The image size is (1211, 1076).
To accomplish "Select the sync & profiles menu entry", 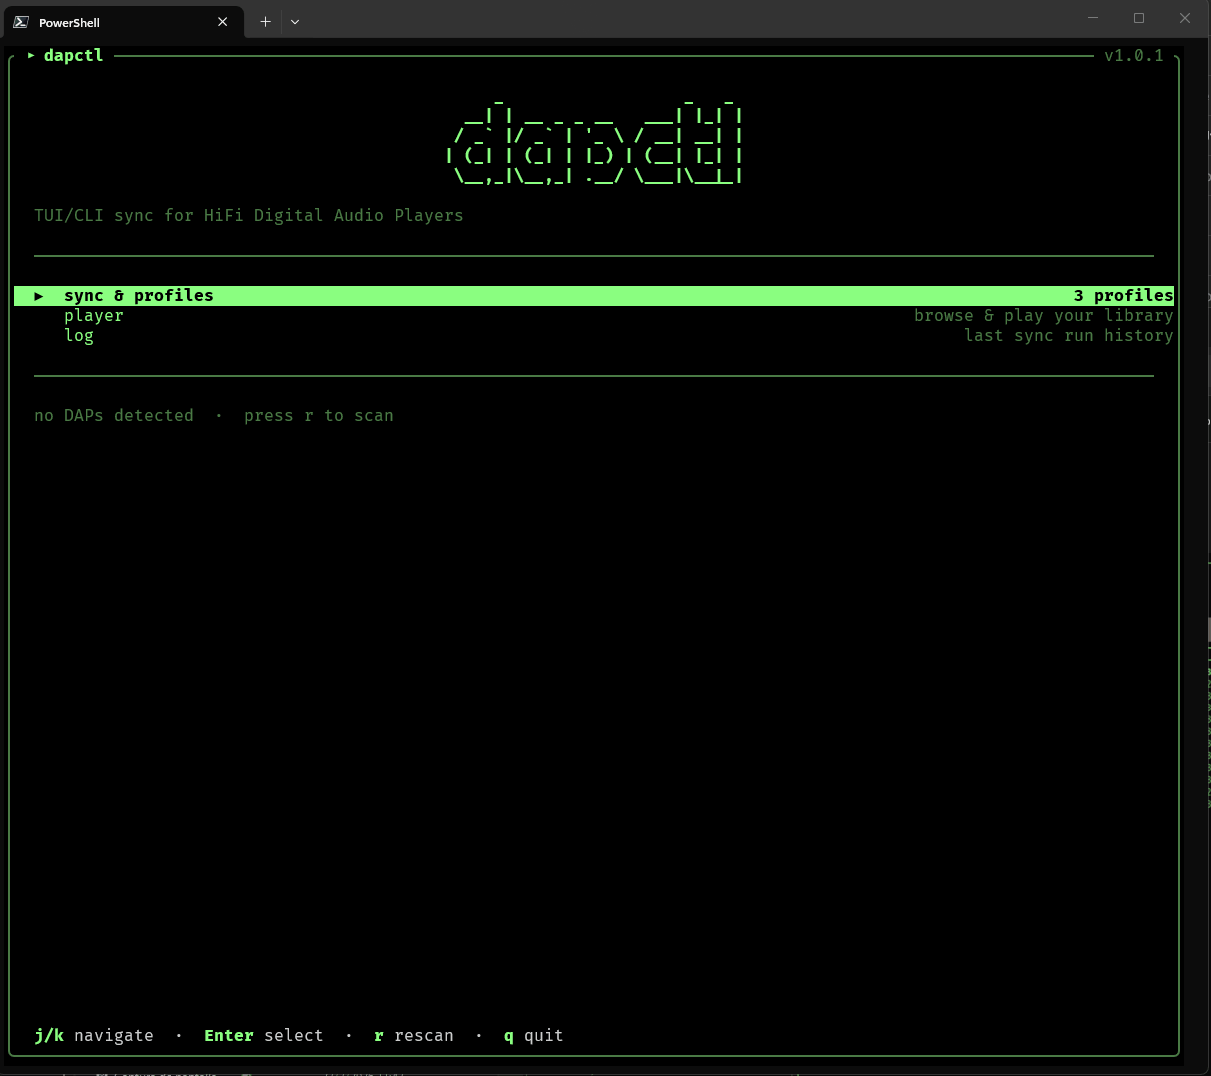I will coord(594,296).
